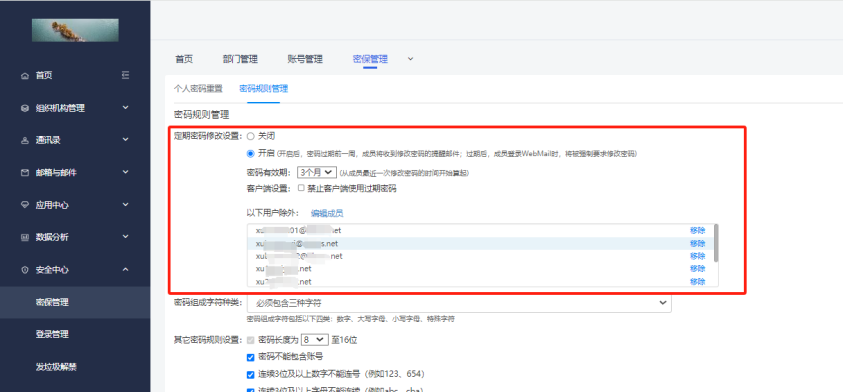This screenshot has height=392, width=843.
Task: Click 移除 on the highlighted s.net email row
Action: click(x=697, y=244)
